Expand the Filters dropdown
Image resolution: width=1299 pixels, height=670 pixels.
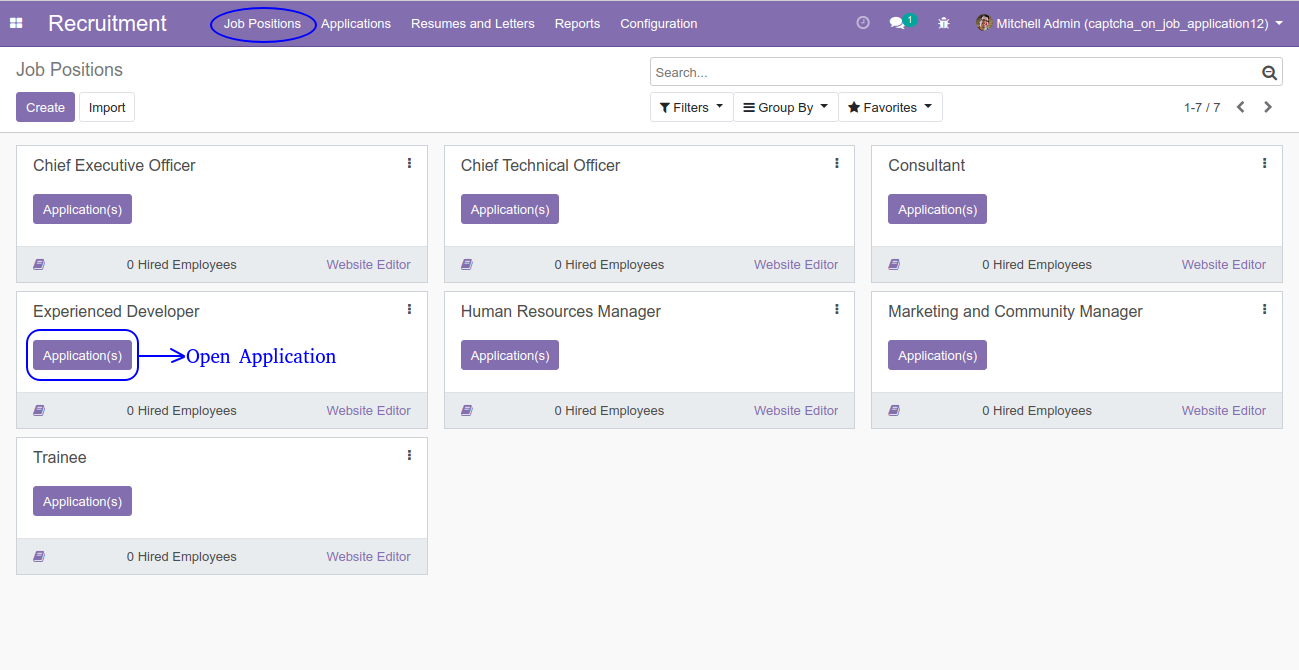coord(691,107)
